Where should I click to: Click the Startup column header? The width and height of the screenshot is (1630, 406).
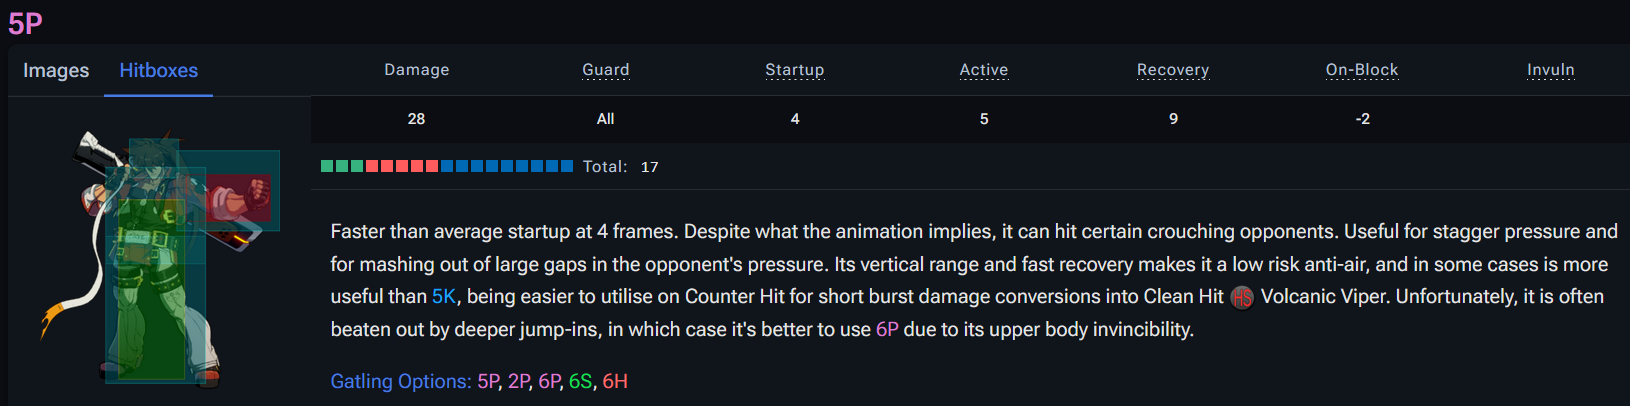[x=794, y=70]
